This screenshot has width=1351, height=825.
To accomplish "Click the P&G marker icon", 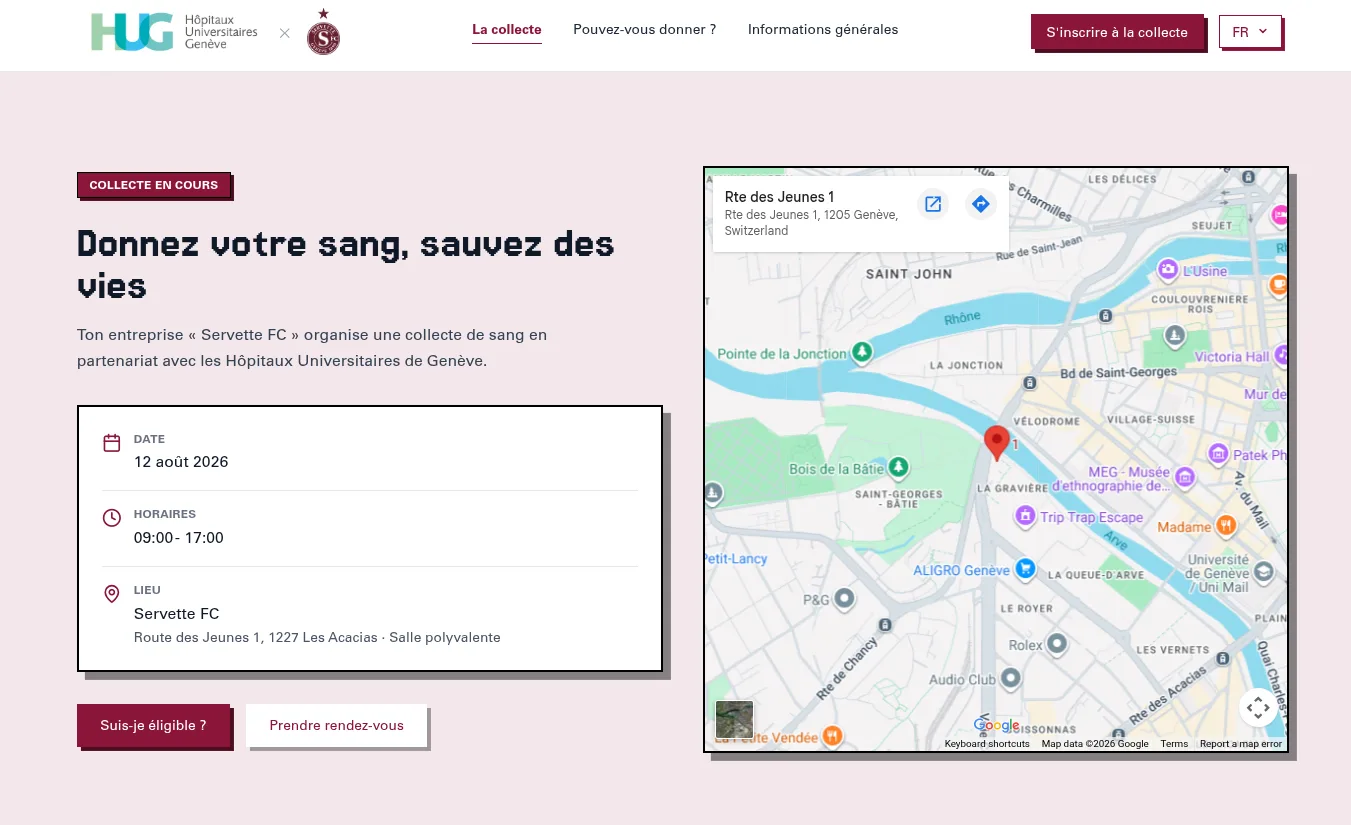I will click(x=846, y=599).
